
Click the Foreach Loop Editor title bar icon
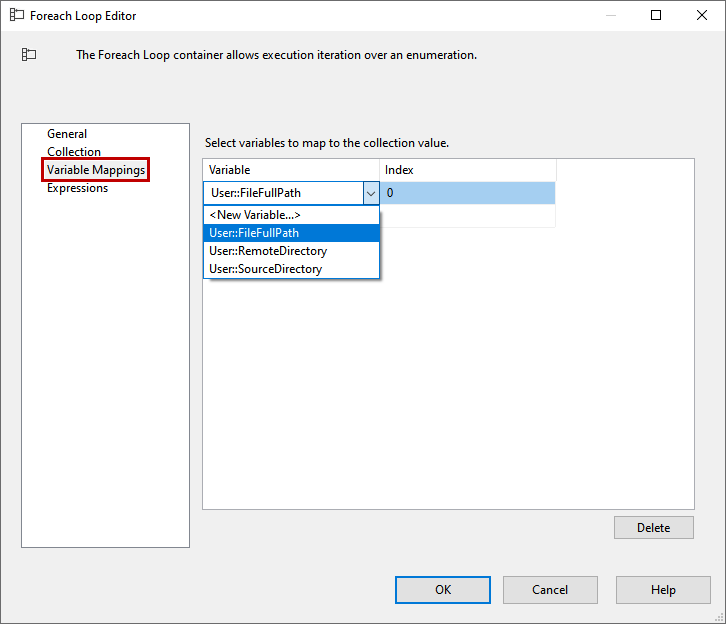17,16
